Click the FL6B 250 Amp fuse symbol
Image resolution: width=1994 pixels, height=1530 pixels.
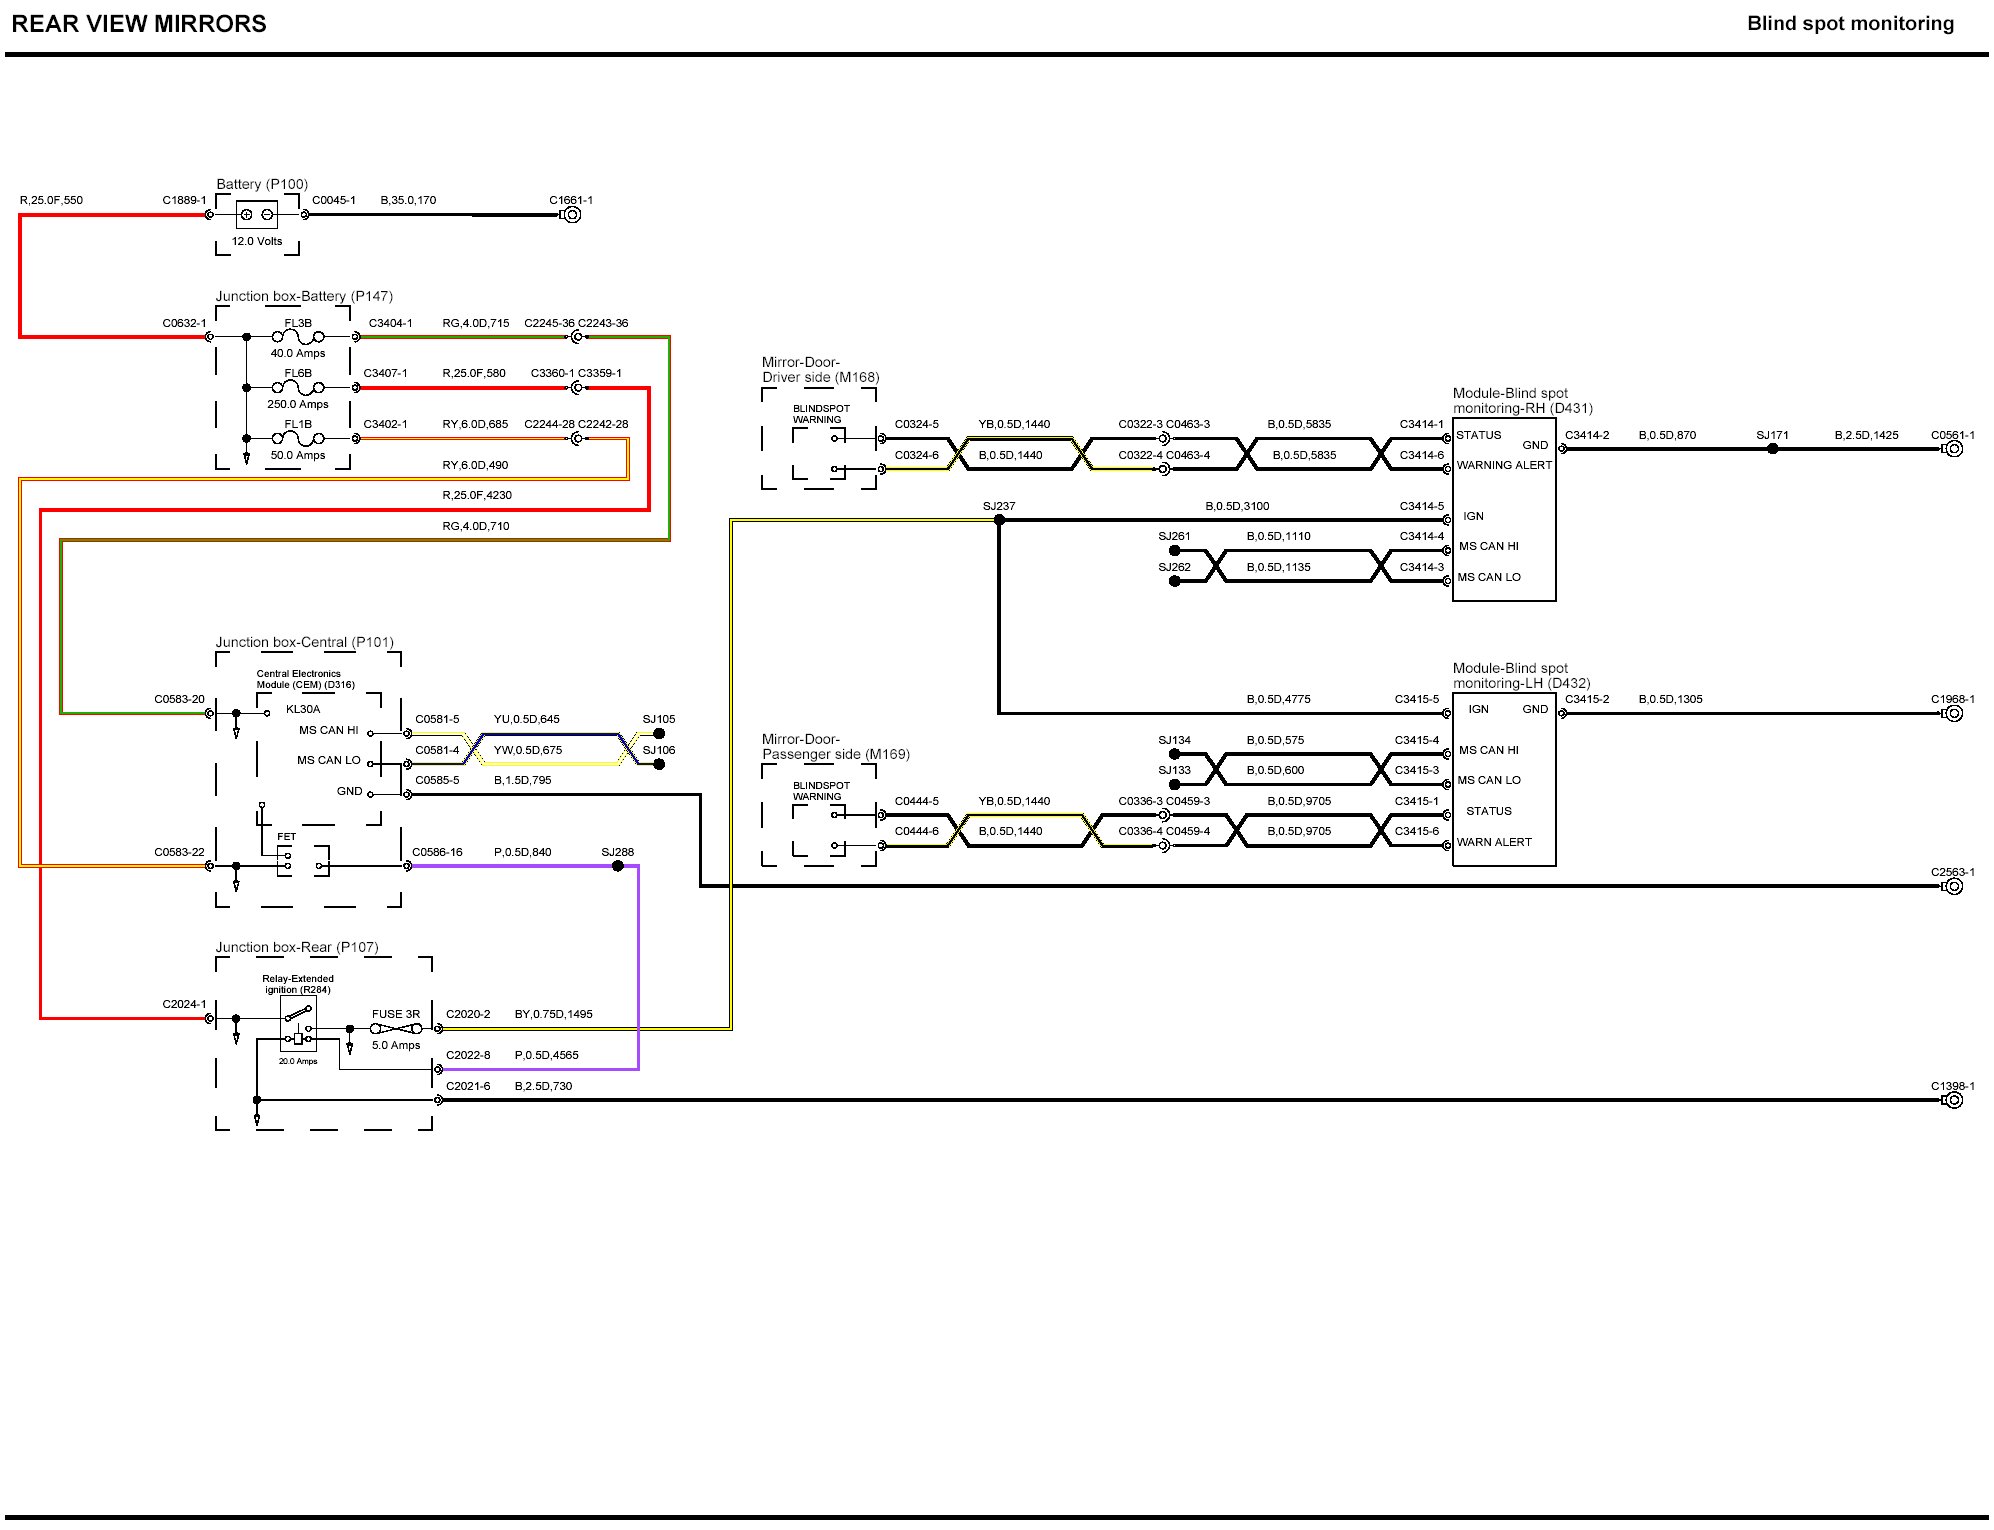[x=298, y=387]
